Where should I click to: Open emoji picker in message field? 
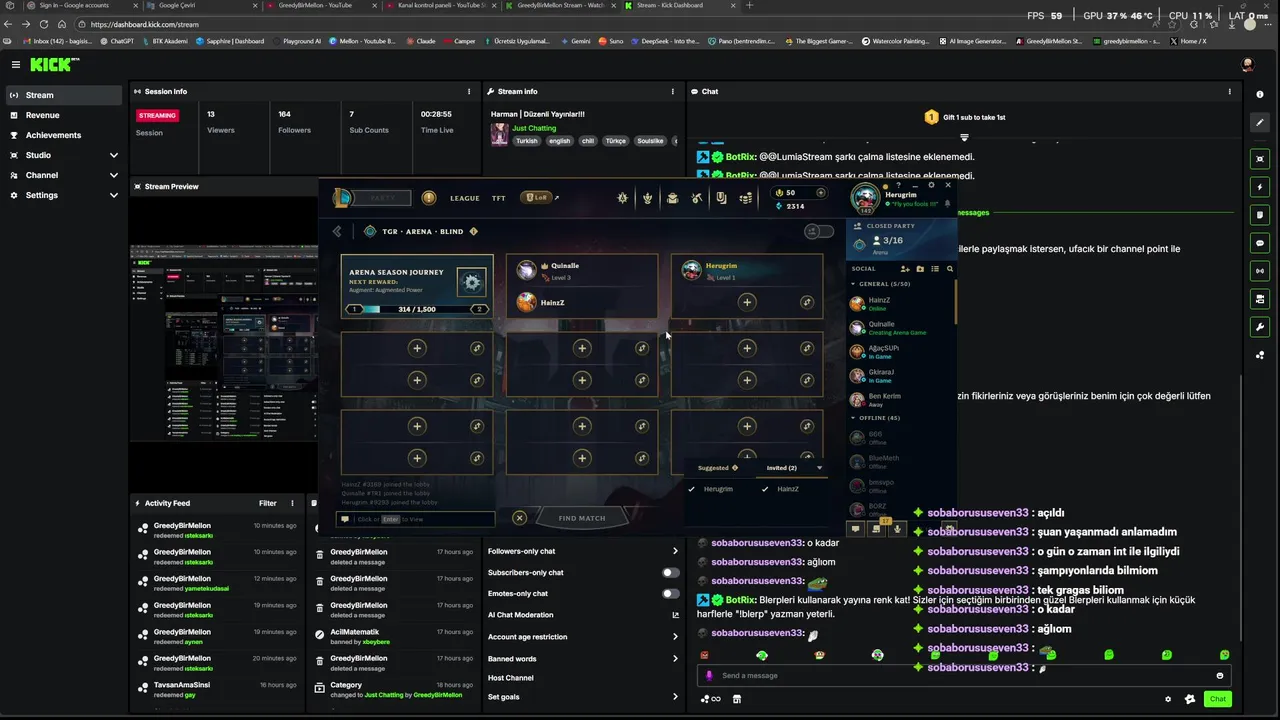tap(1219, 675)
